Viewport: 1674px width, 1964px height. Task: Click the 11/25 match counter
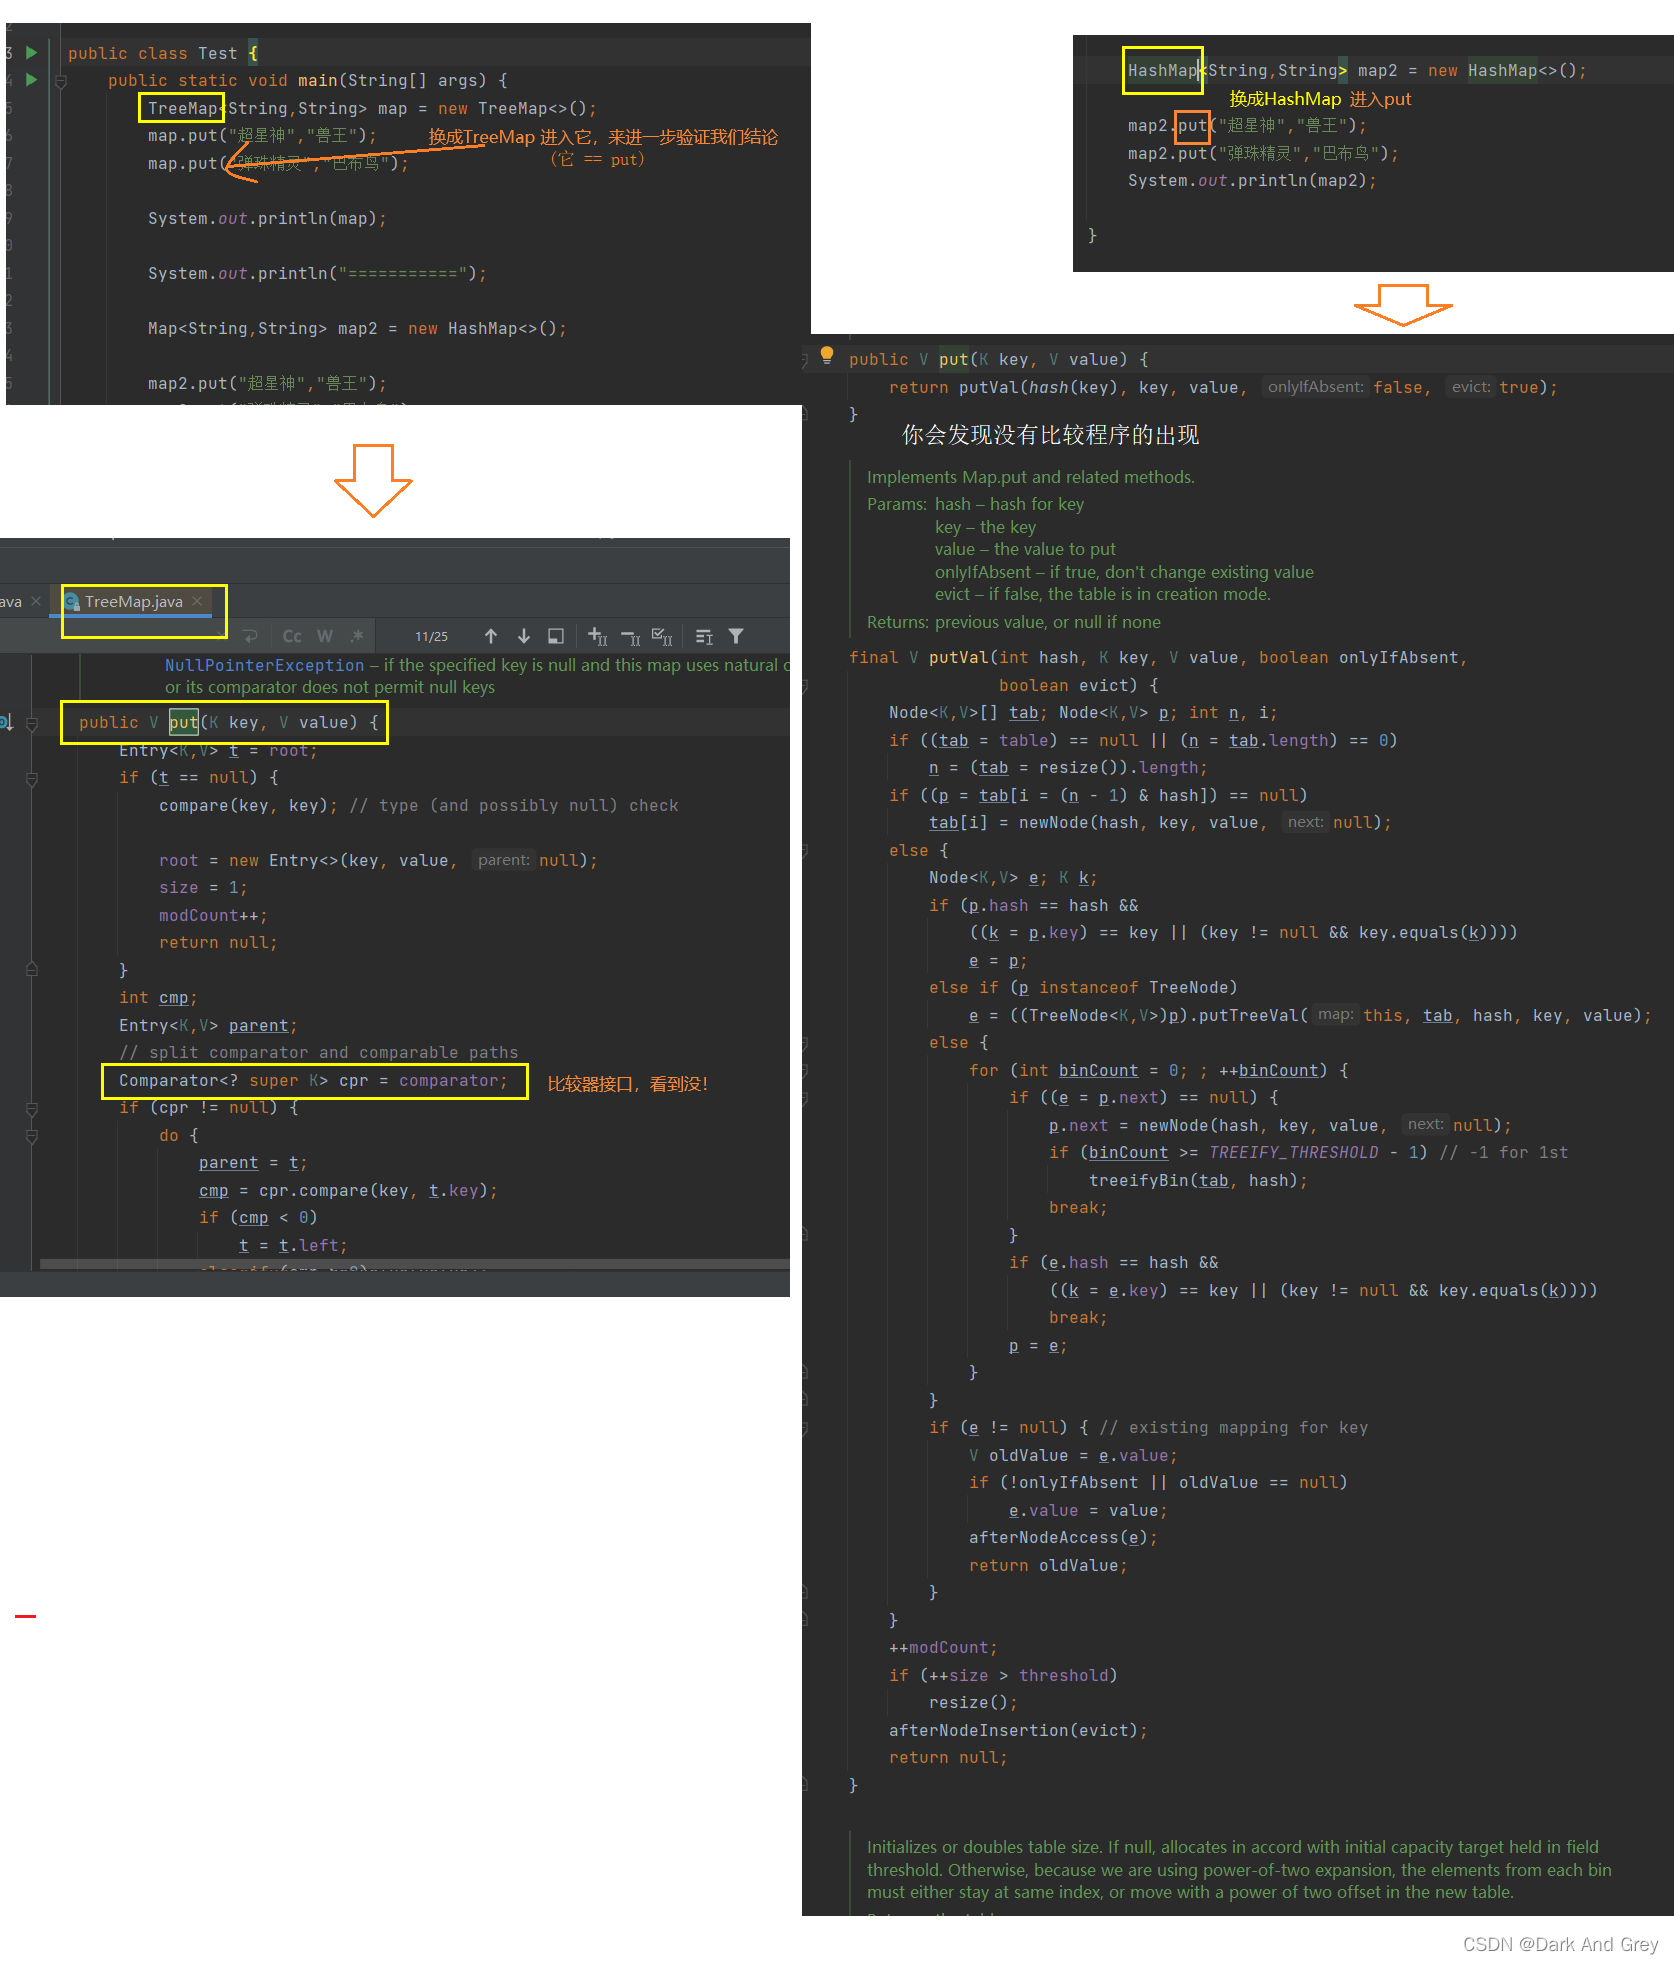pyautogui.click(x=431, y=636)
